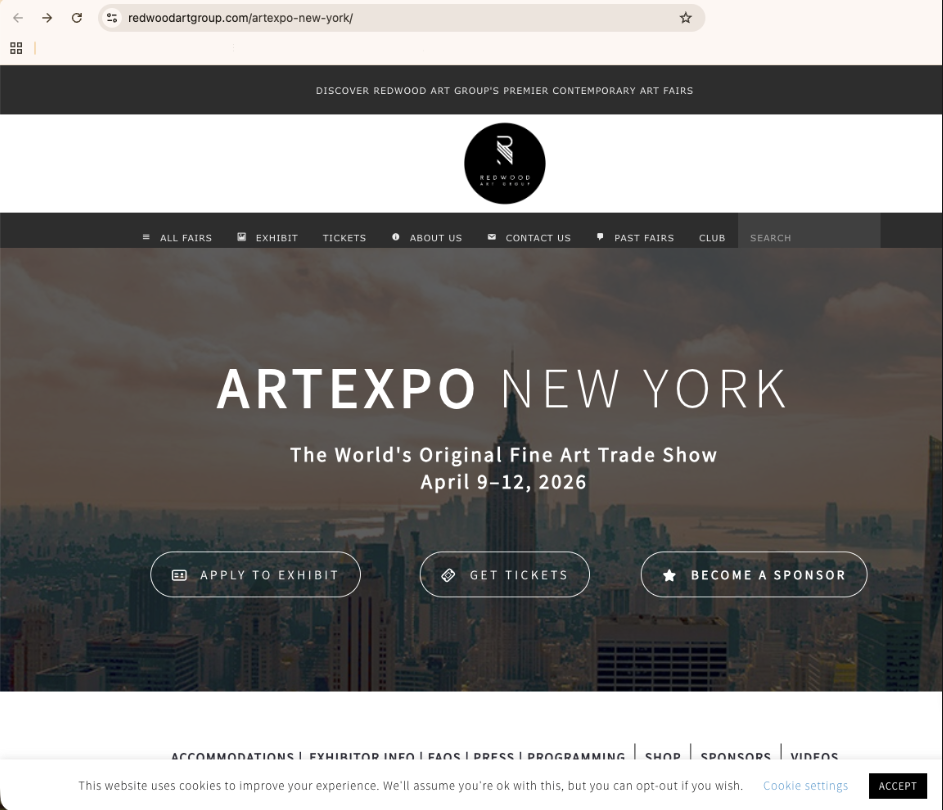Viewport: 943px width, 810px height.
Task: Click the site Search field
Action: point(808,238)
